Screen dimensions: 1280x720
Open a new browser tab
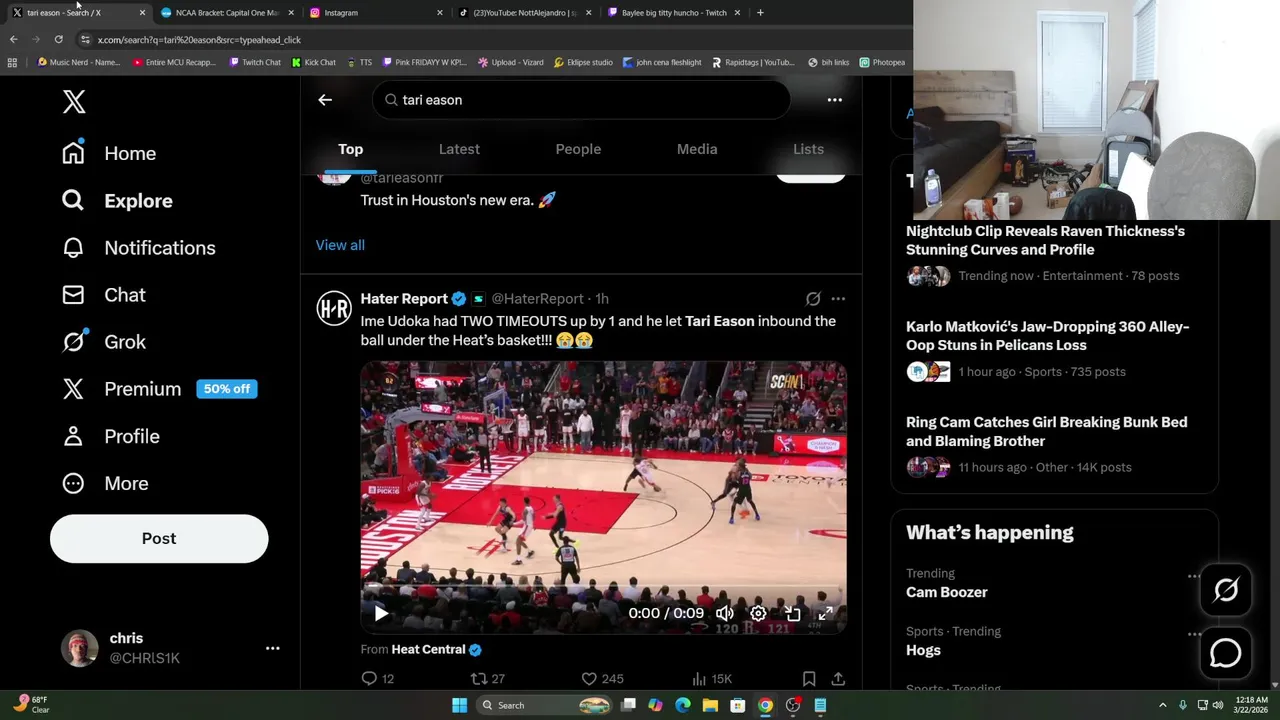point(760,13)
